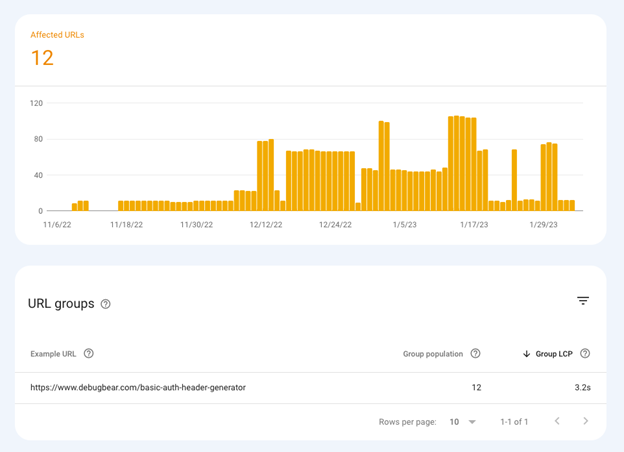
Task: Click the help icon beside Group population
Action: click(475, 354)
